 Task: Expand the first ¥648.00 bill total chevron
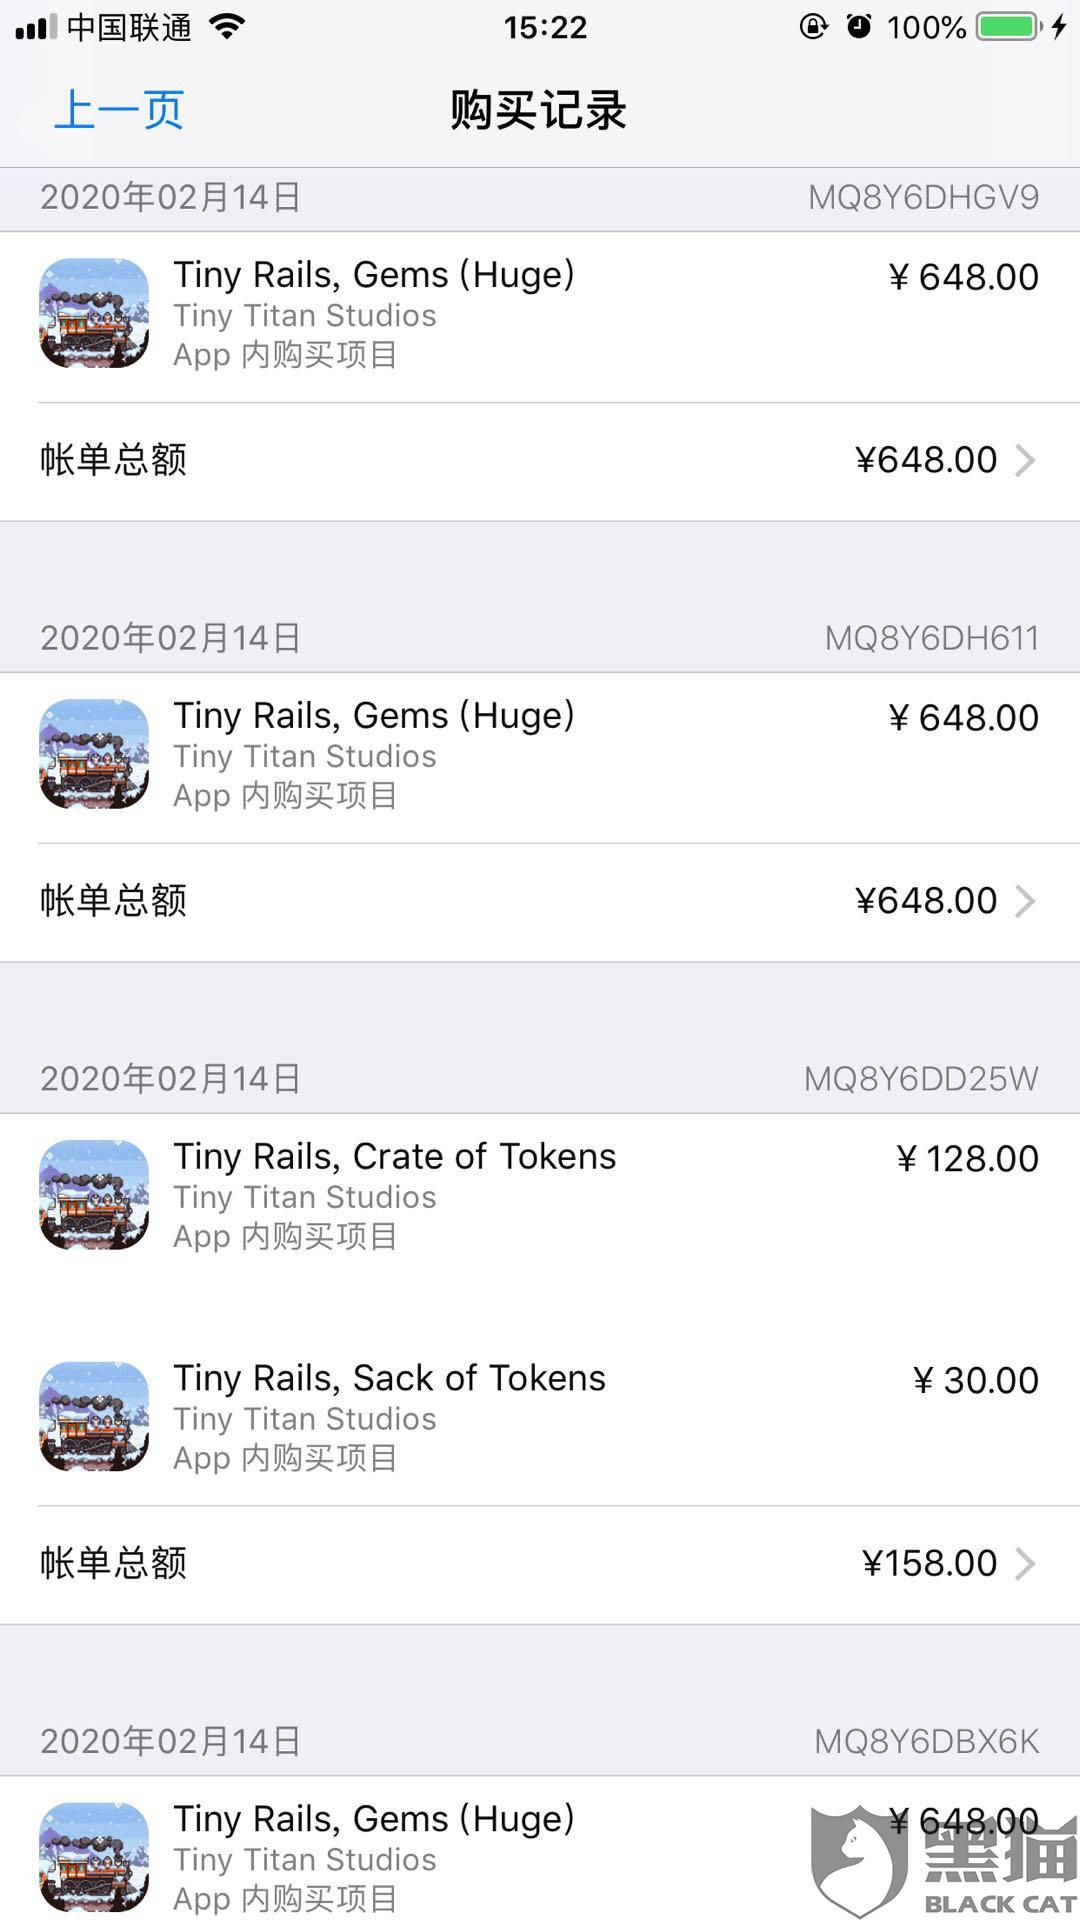pos(1025,461)
